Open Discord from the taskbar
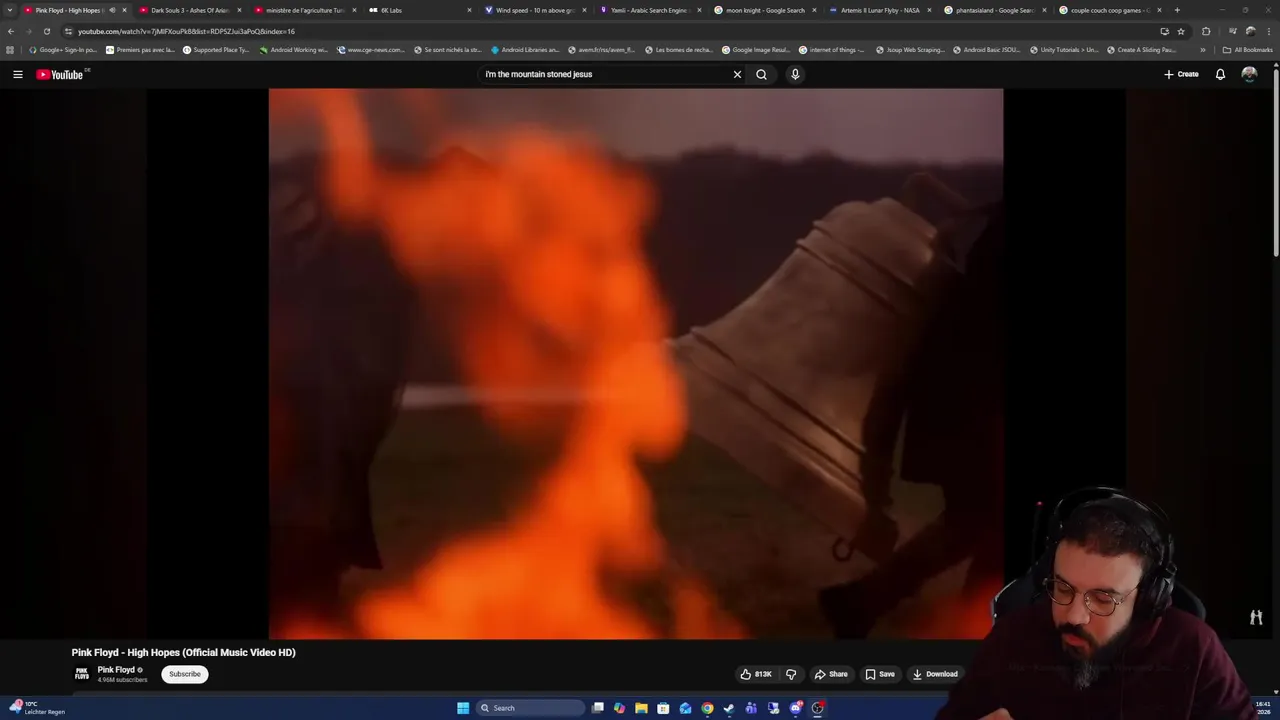 [796, 708]
